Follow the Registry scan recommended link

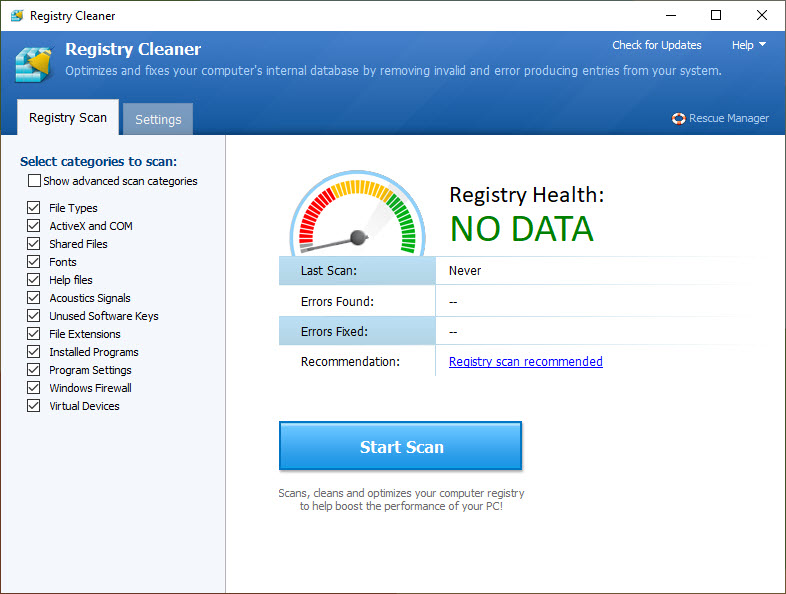(x=525, y=361)
